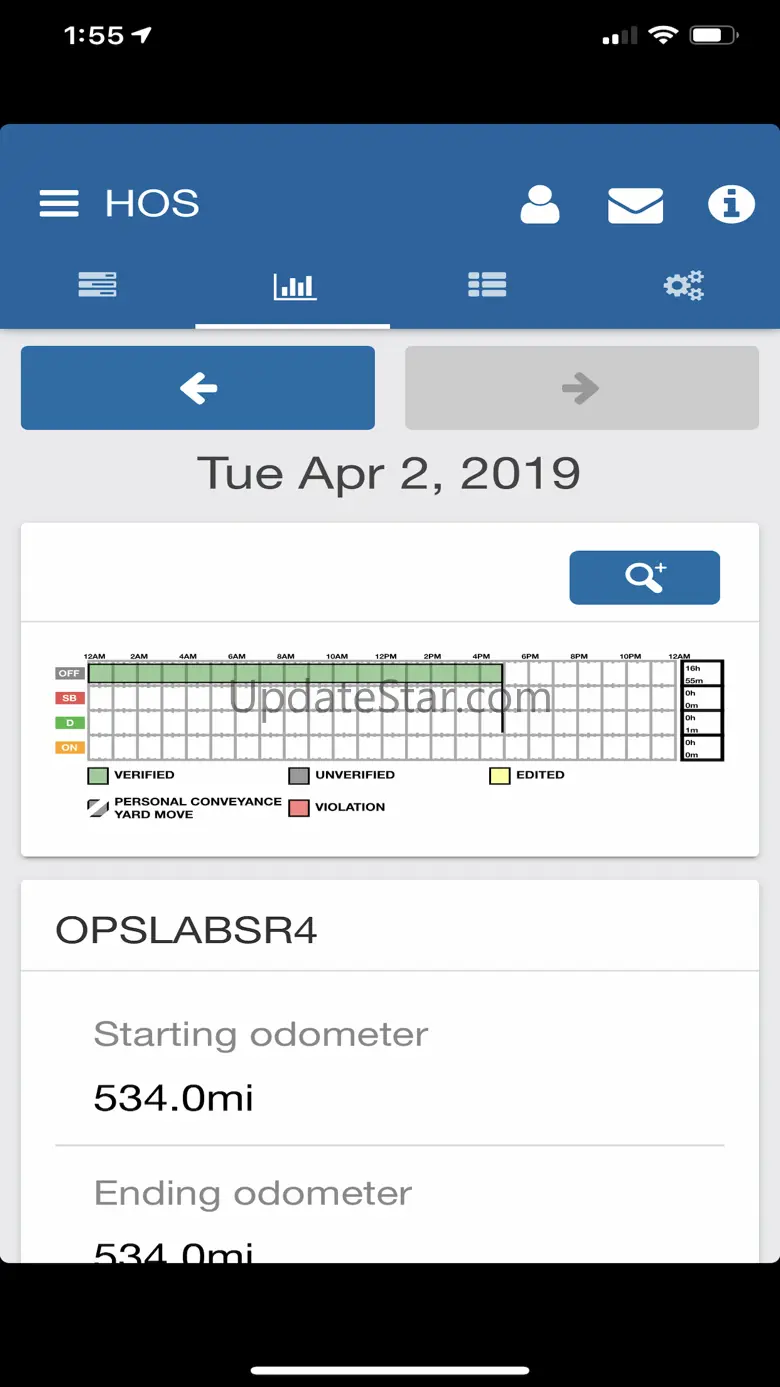Open the hamburger menu
This screenshot has width=780, height=1387.
pos(59,204)
